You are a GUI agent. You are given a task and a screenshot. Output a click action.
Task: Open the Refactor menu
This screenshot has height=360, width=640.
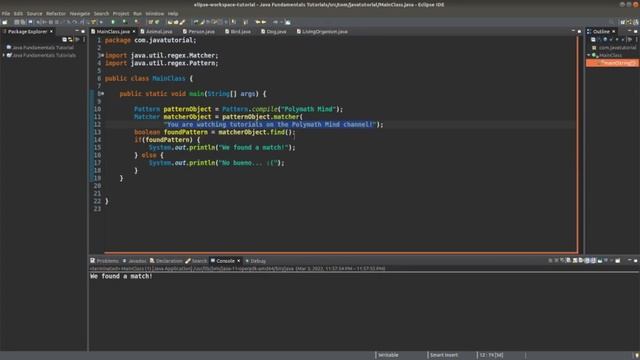tap(56, 13)
